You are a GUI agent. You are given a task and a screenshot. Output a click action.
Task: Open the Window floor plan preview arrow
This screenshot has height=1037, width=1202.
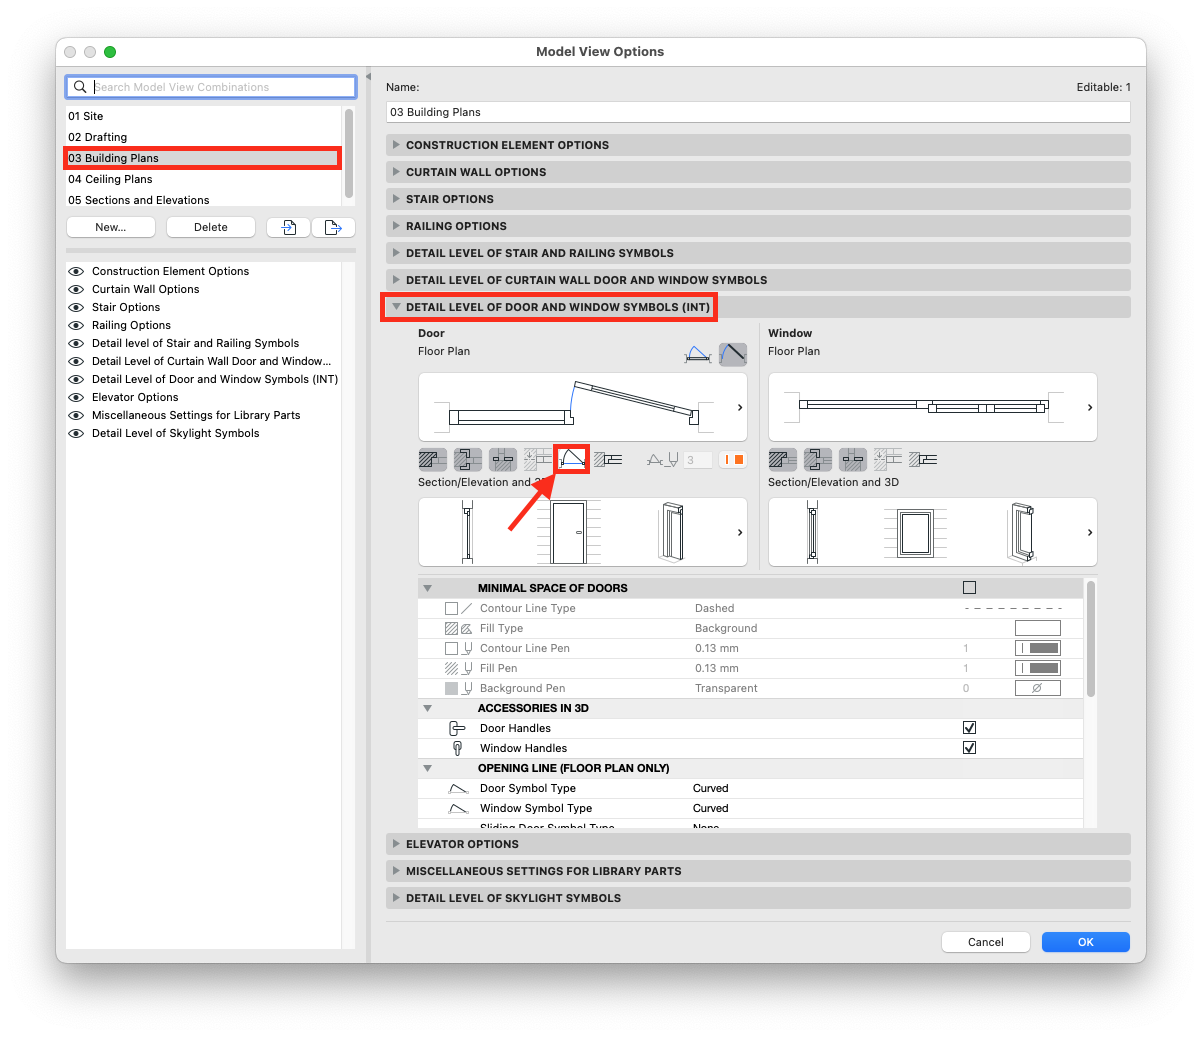click(1090, 407)
